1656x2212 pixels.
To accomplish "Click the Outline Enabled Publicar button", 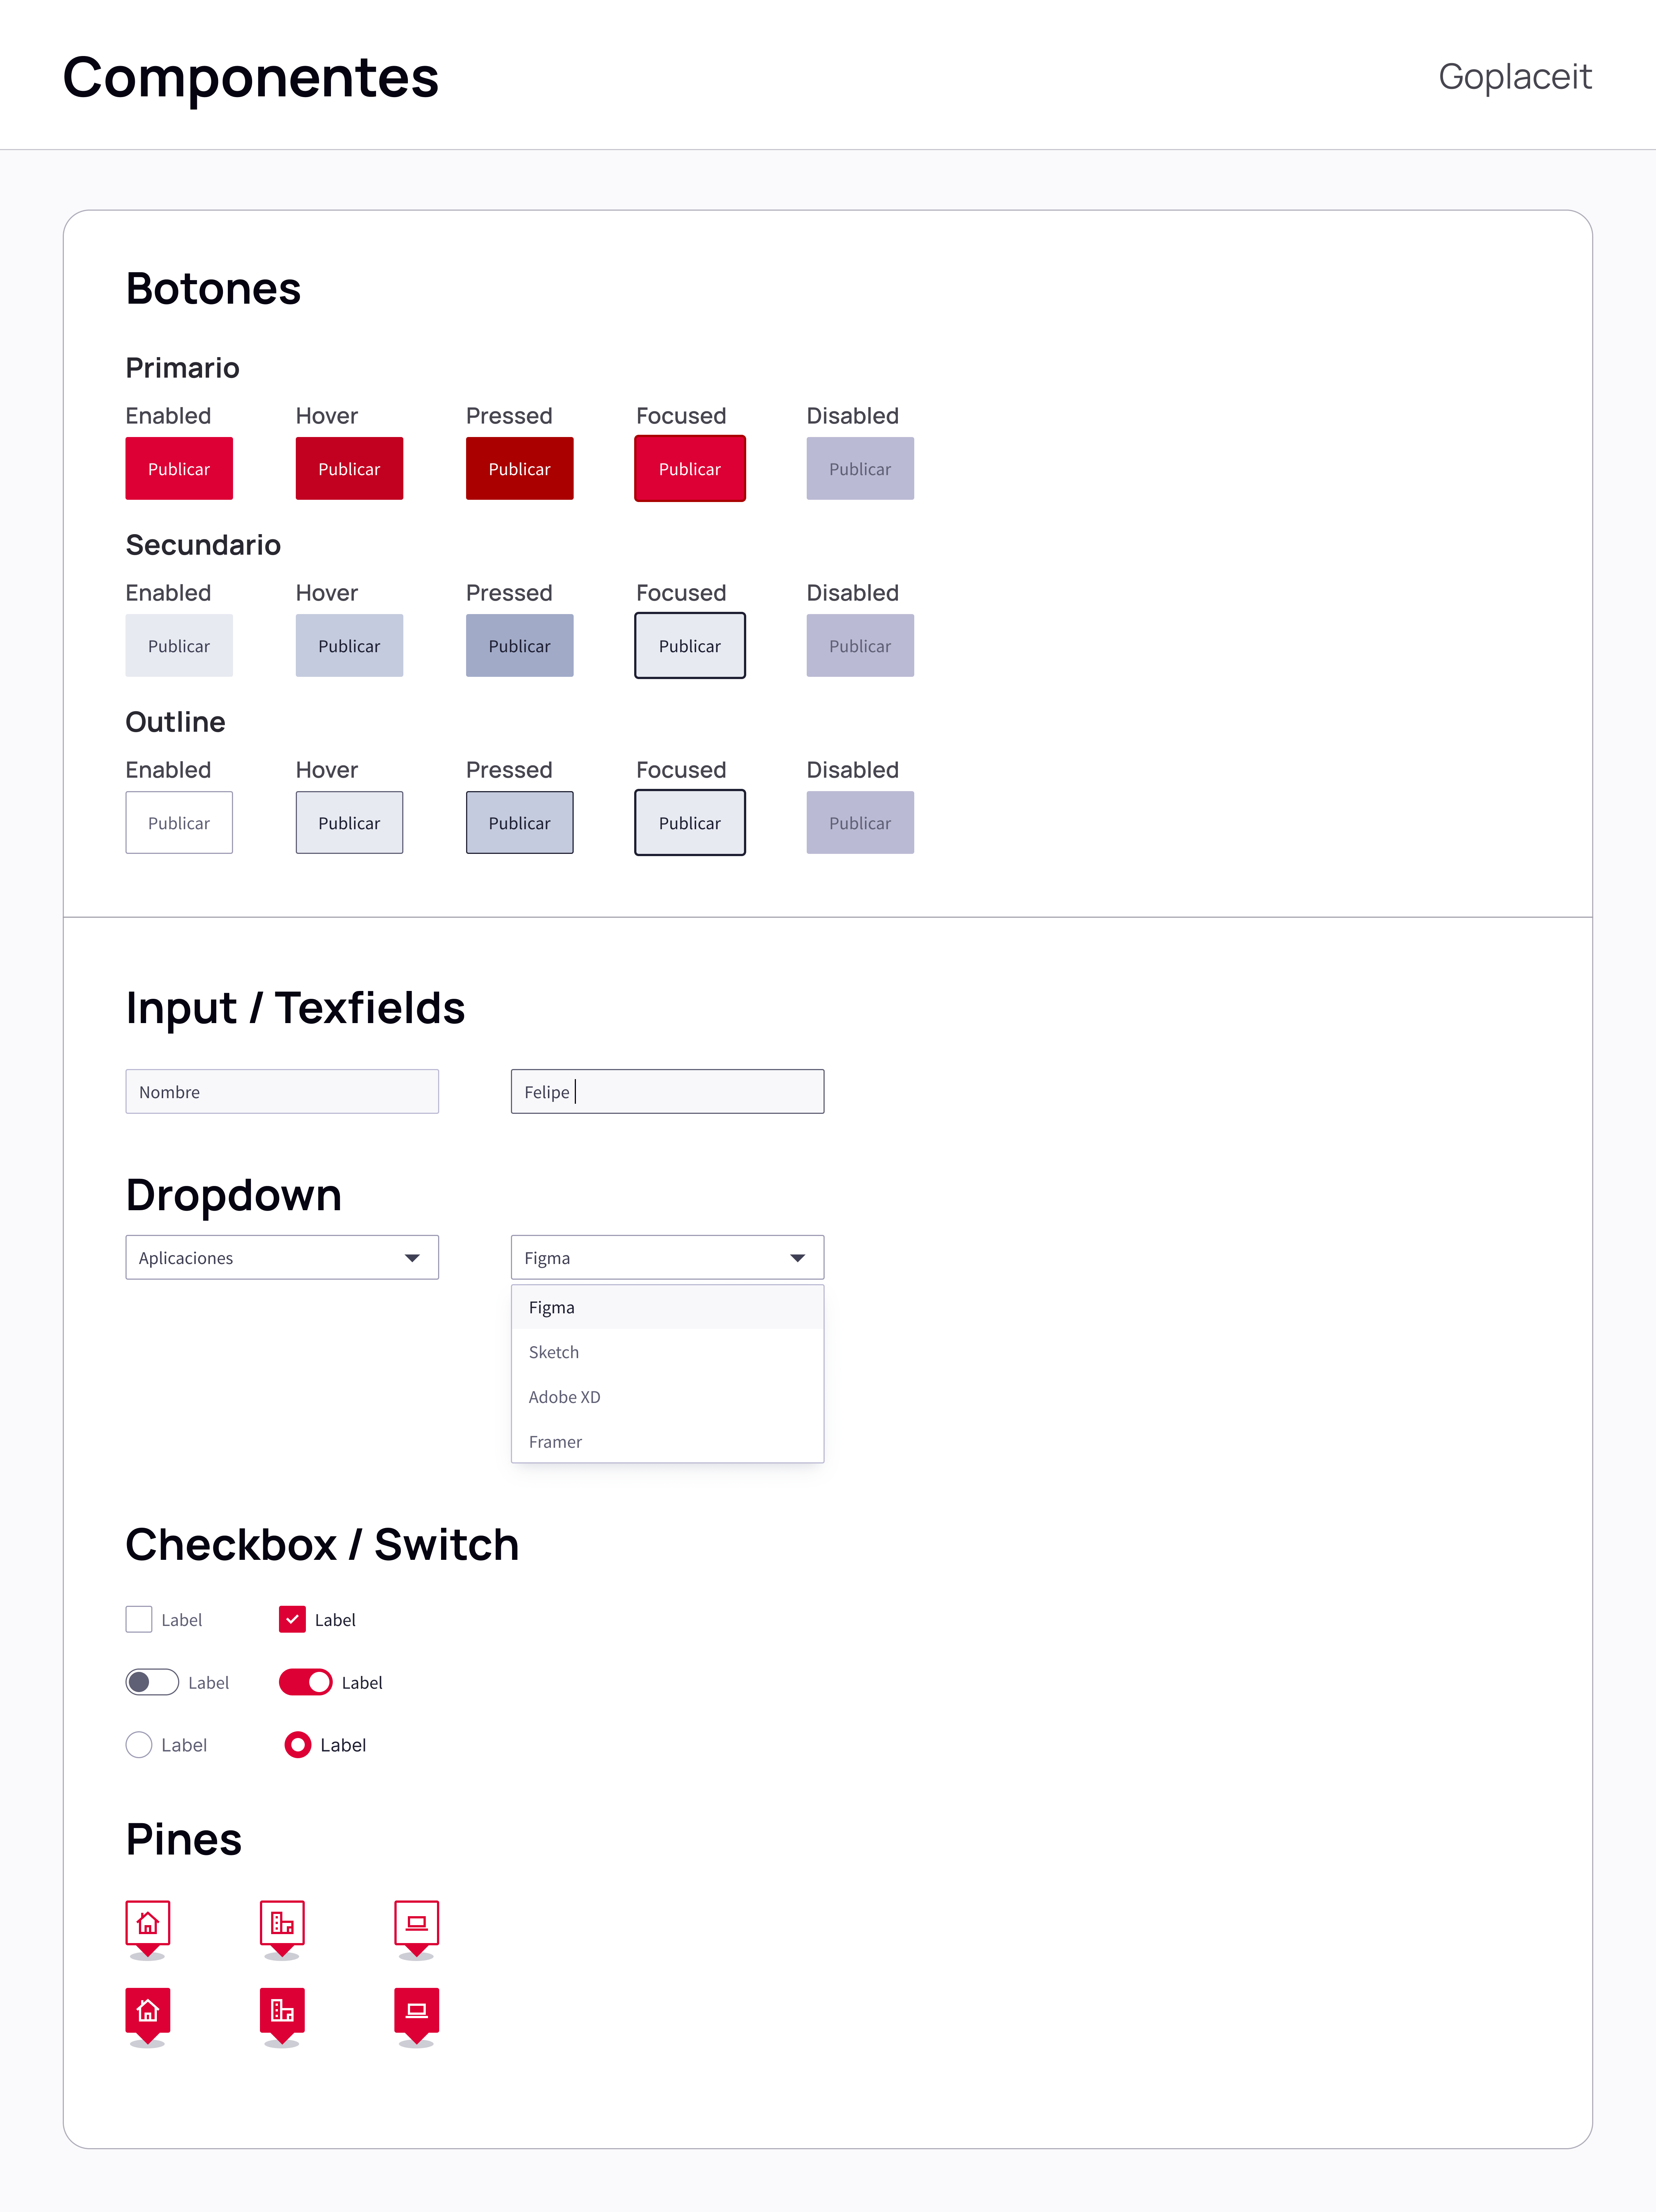I will [x=179, y=823].
